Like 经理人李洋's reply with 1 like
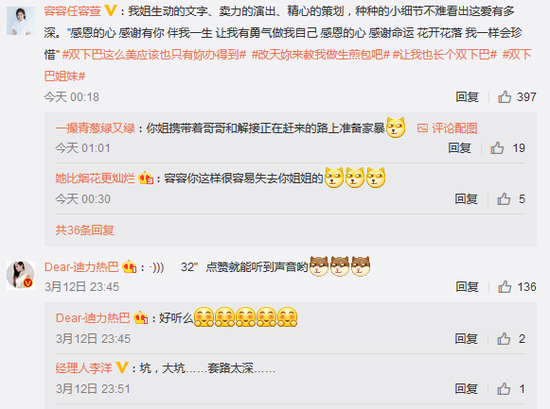 (x=503, y=389)
